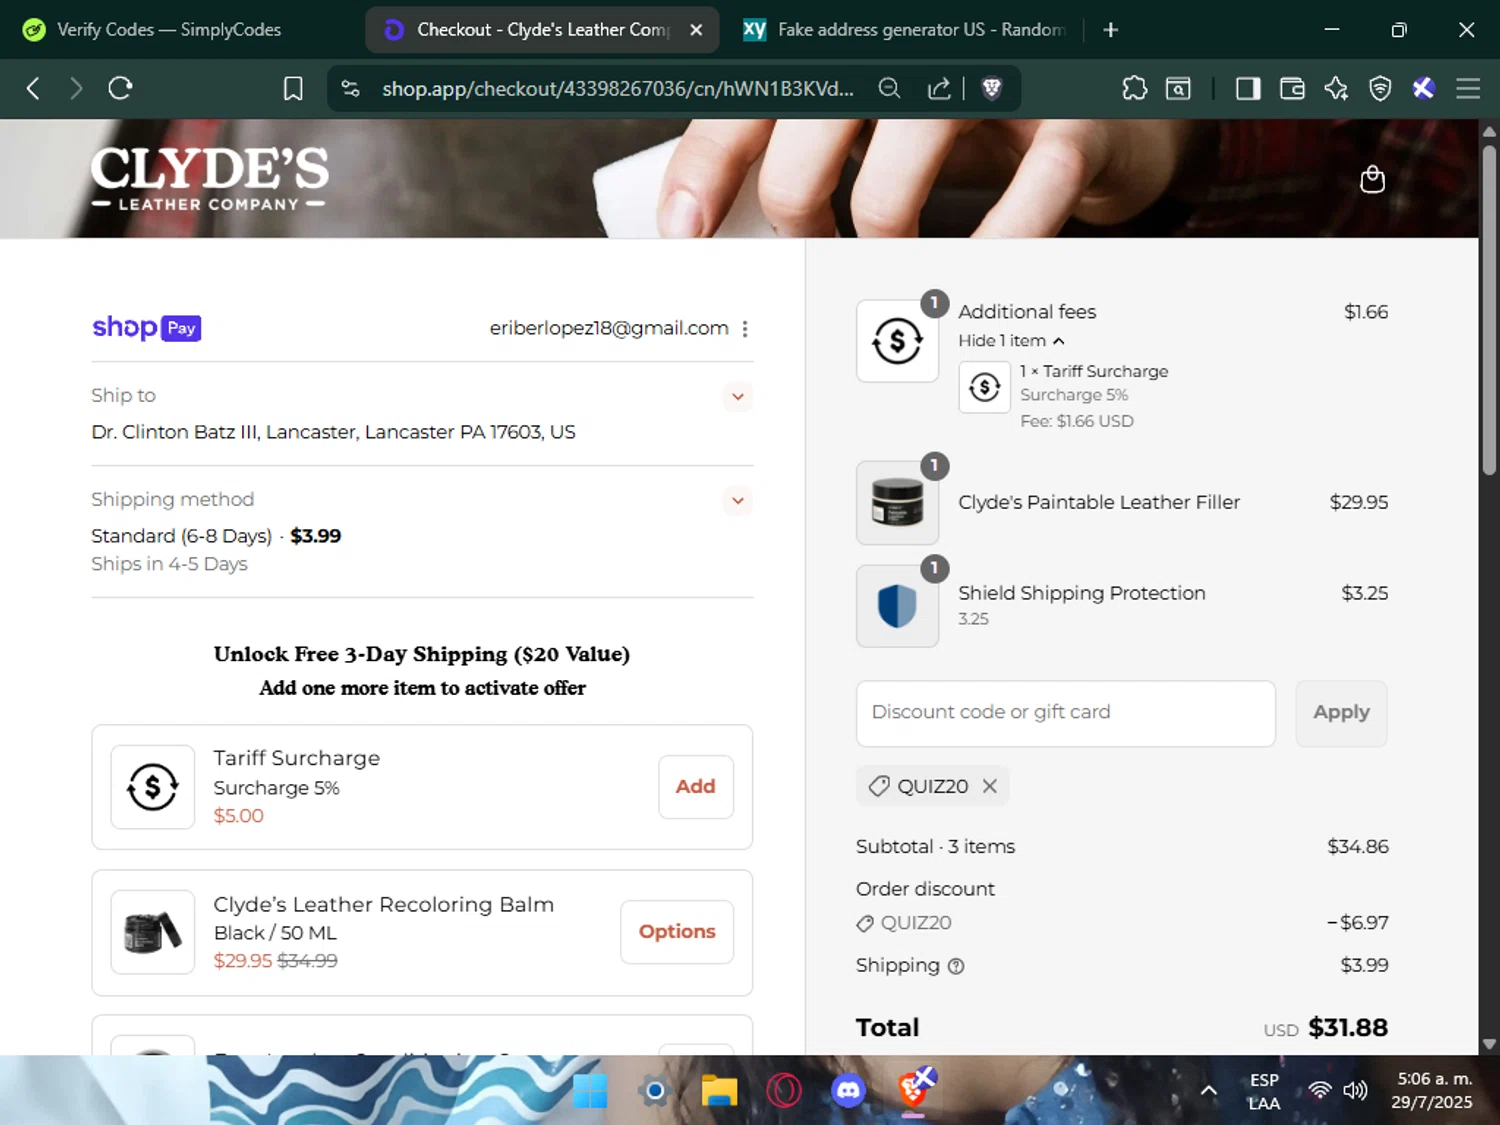Apply the discount code

pyautogui.click(x=1341, y=713)
